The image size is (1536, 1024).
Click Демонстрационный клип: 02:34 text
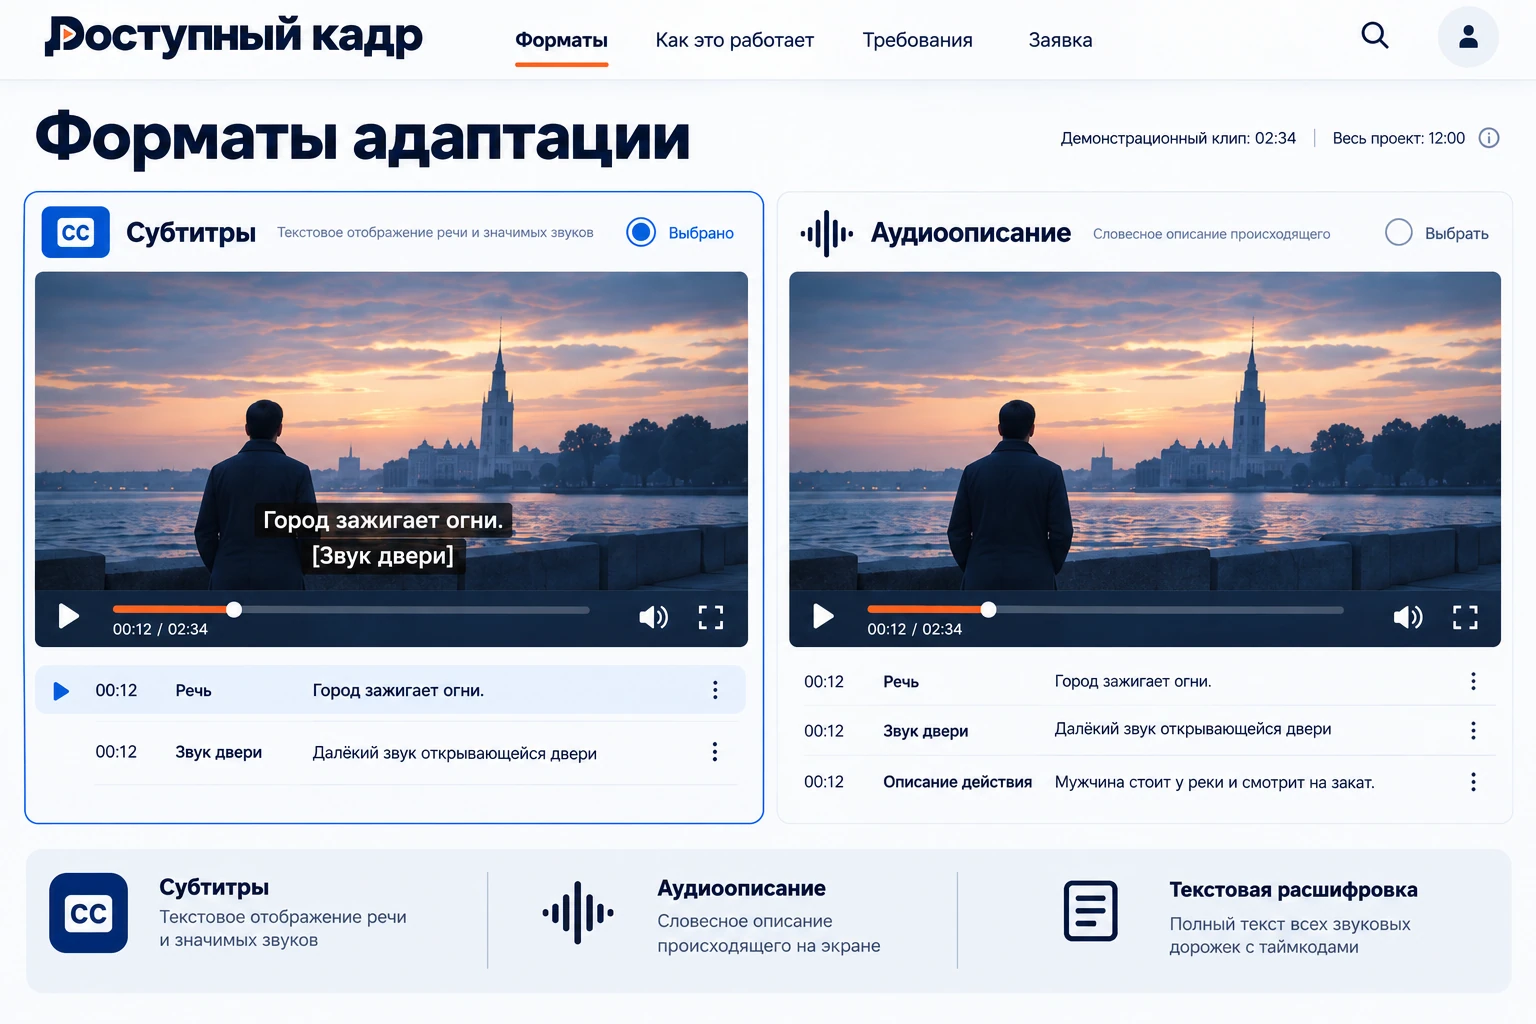coord(1178,138)
